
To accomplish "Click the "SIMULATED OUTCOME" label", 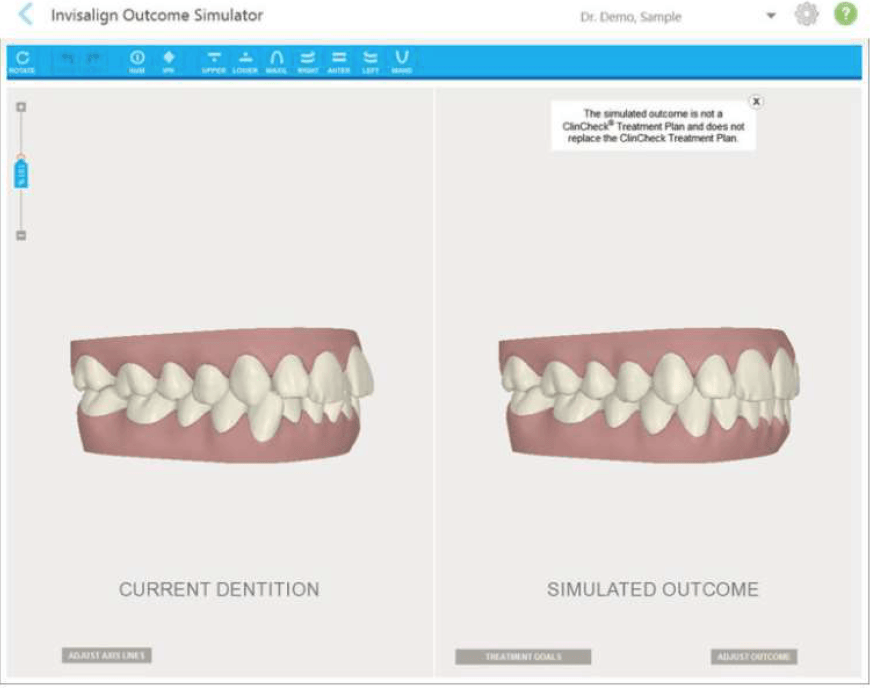I will point(653,589).
